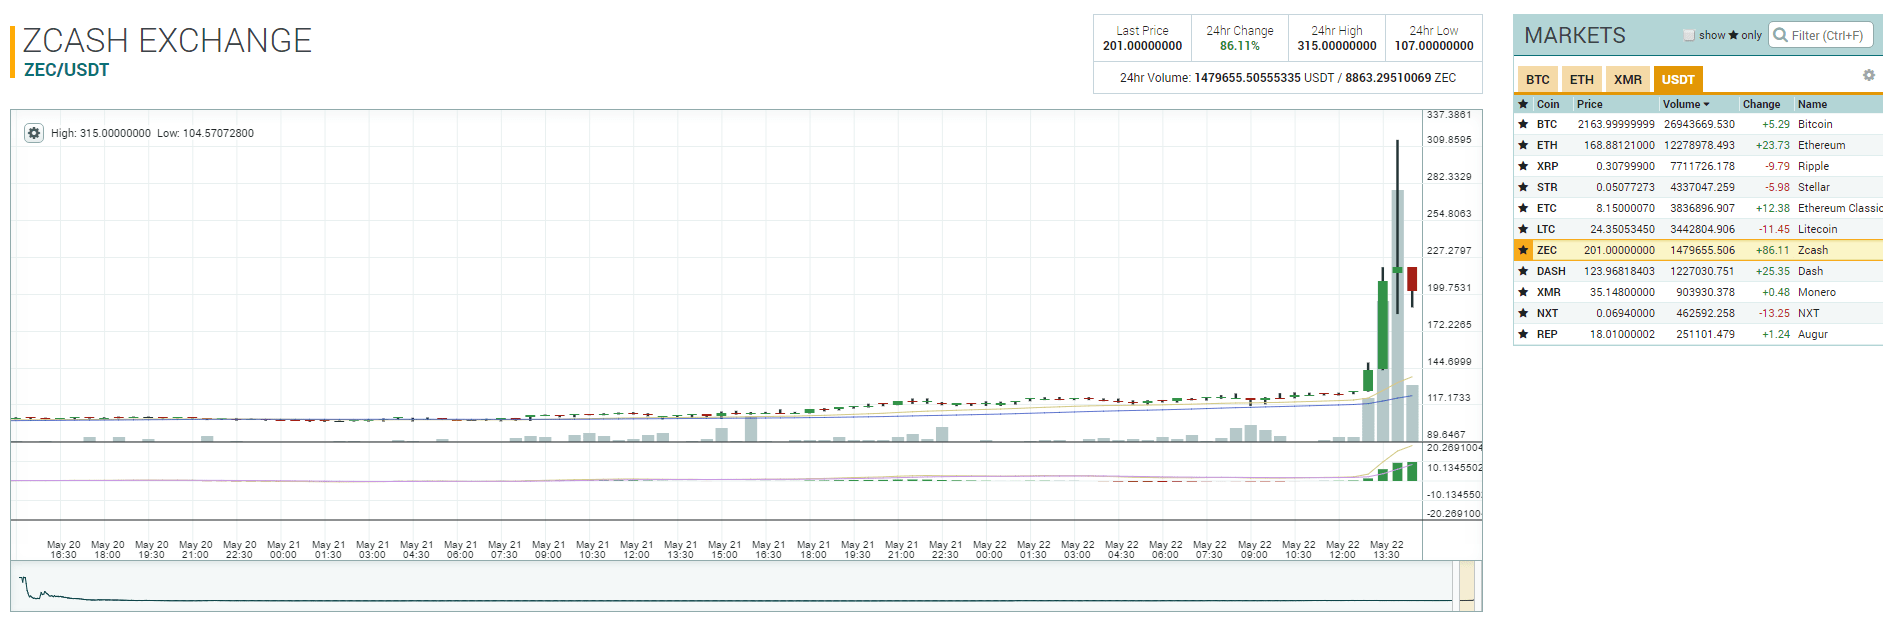Open the Ethereum market row
Screen dimensions: 1883x619
1698,145
